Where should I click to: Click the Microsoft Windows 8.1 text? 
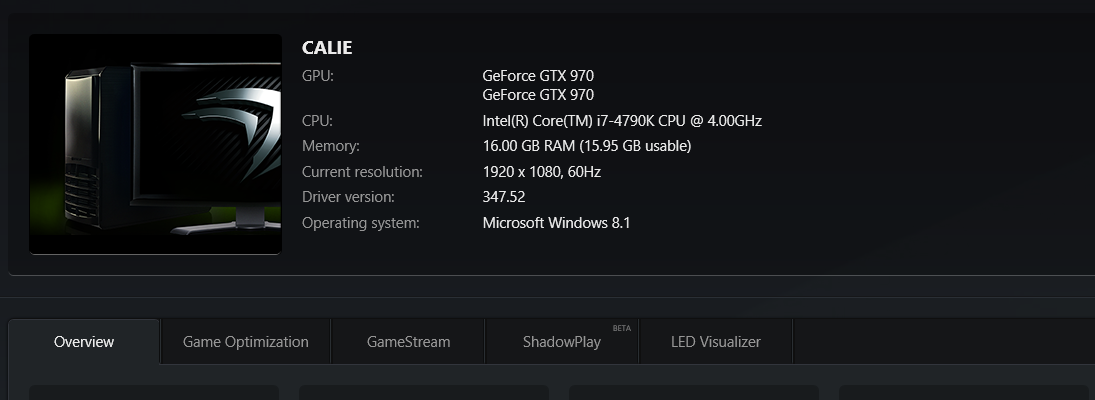(556, 222)
